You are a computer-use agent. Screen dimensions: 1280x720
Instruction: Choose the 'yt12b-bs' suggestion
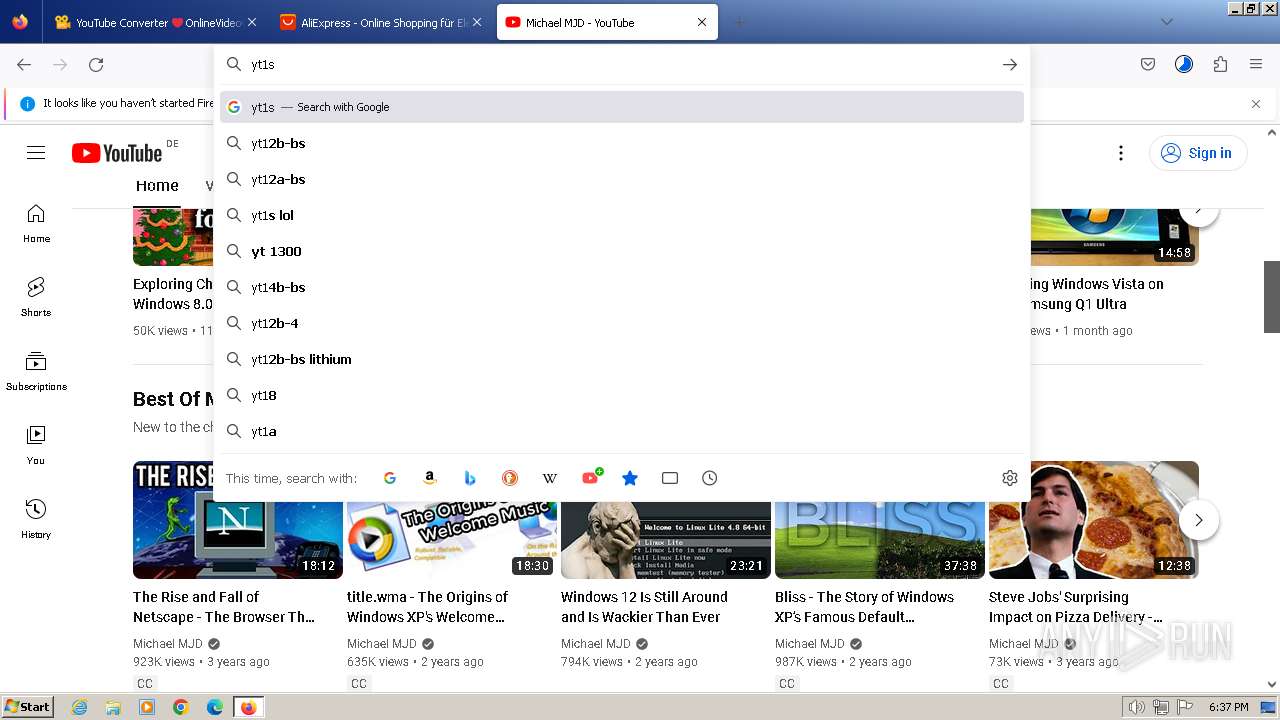point(622,143)
